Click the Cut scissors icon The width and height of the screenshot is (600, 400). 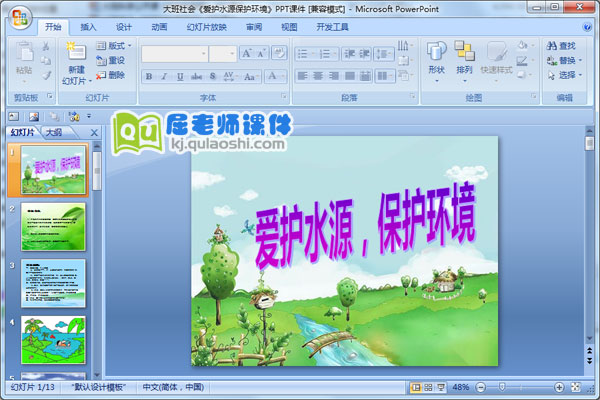(x=46, y=46)
